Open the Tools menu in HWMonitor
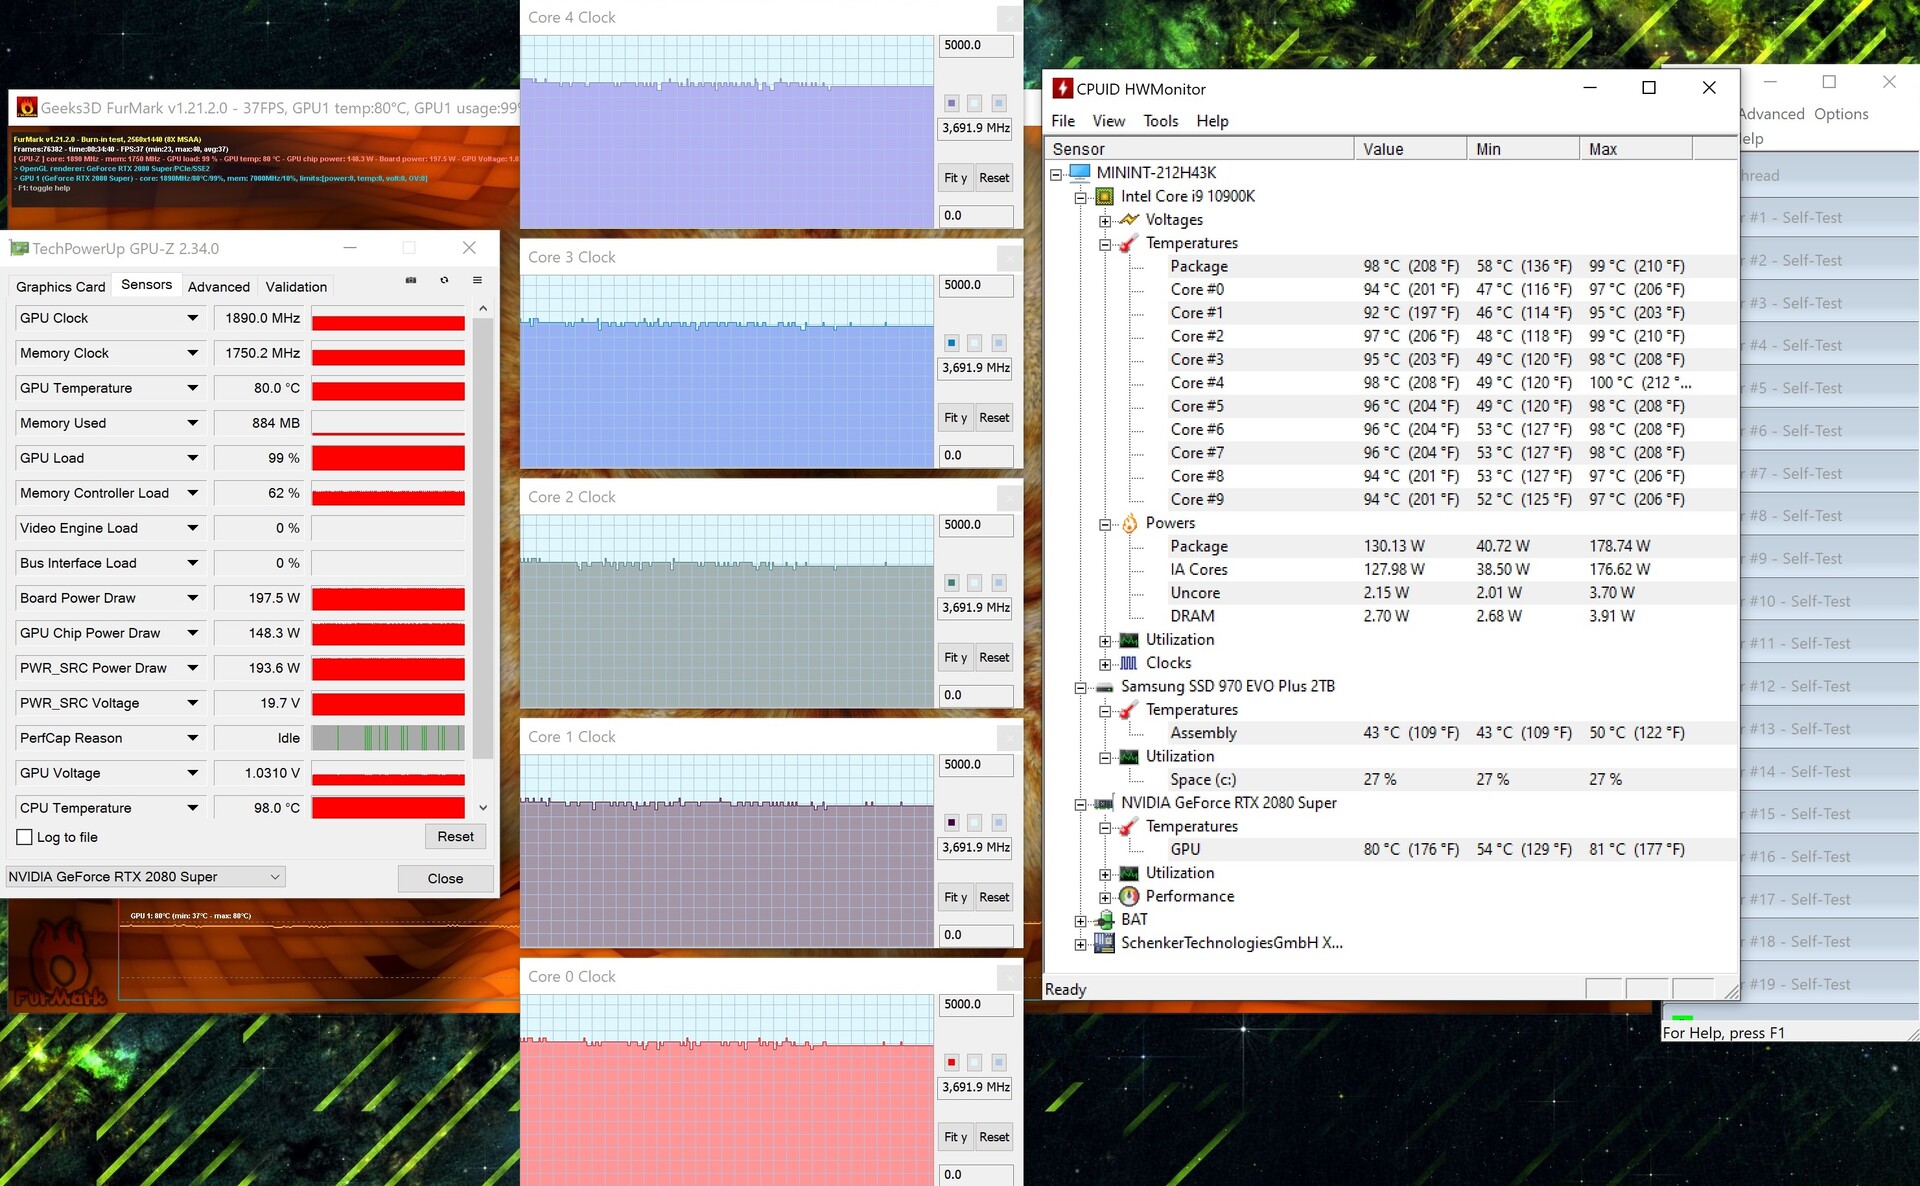The image size is (1920, 1186). click(1160, 121)
